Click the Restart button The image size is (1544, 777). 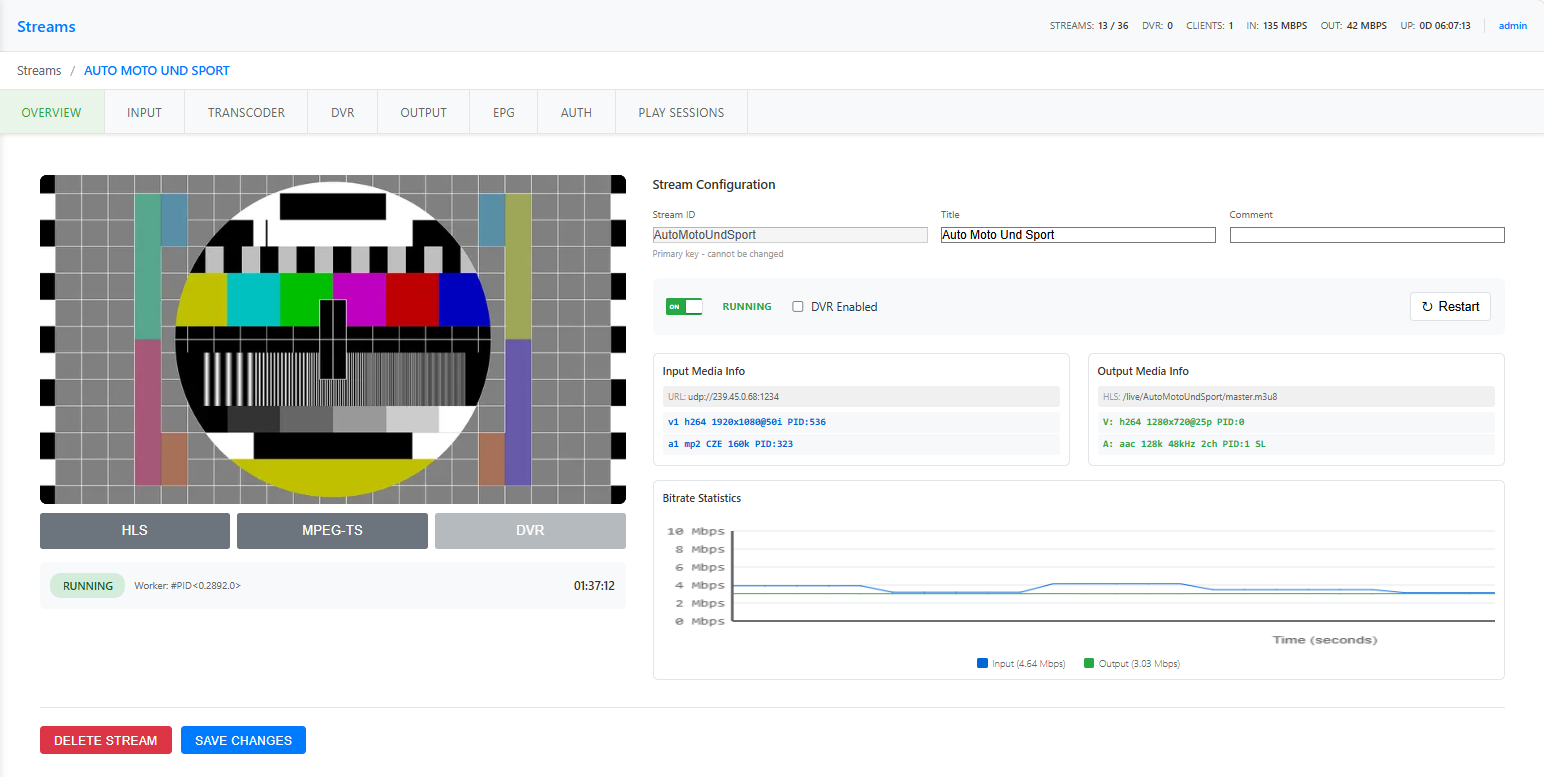pos(1450,306)
